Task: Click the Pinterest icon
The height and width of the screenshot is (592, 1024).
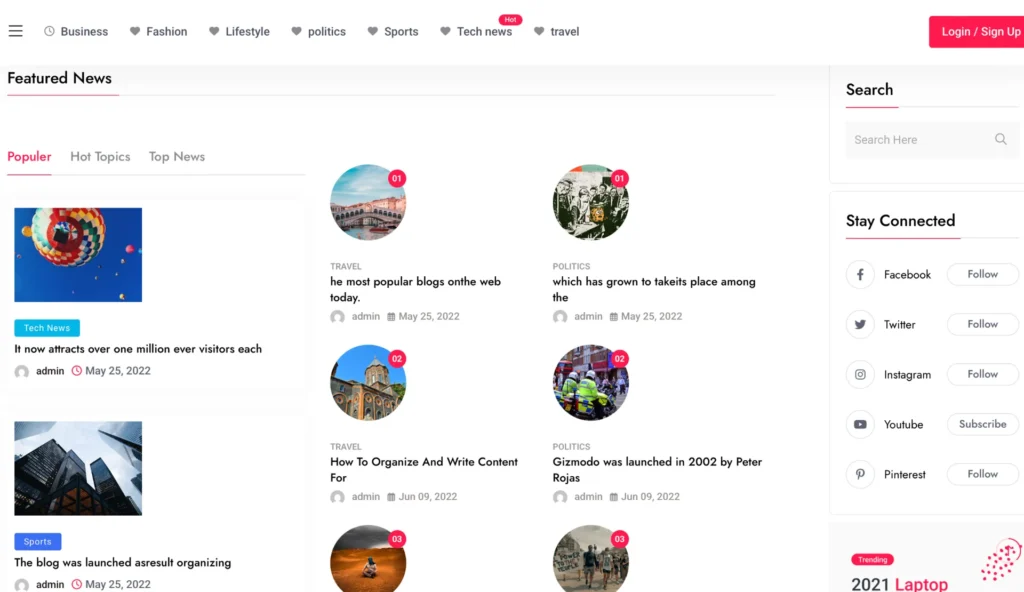Action: click(x=860, y=475)
